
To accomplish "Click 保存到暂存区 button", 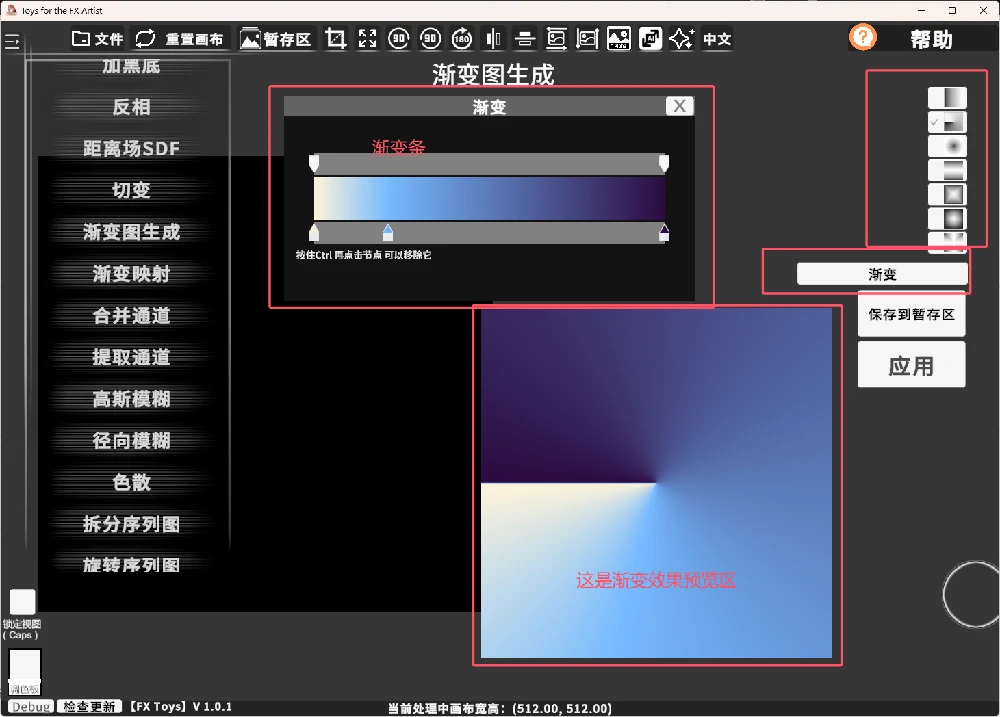I will 911,314.
